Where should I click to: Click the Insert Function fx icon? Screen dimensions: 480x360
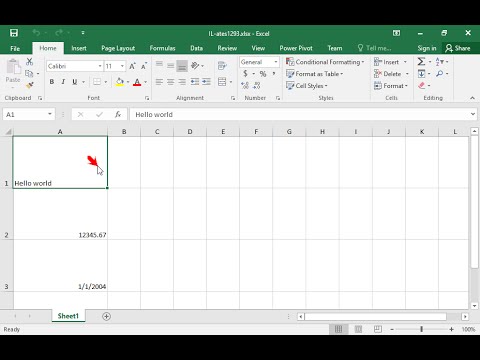click(118, 114)
